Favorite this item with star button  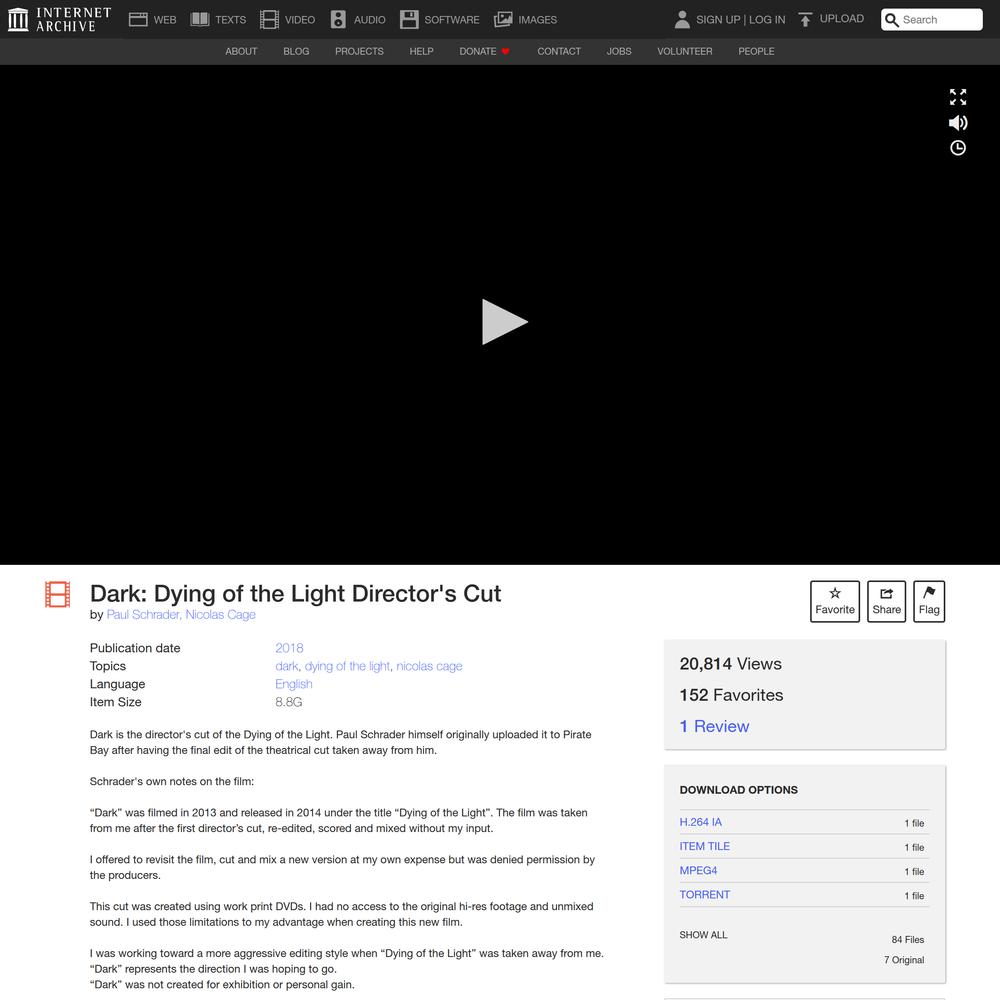pyautogui.click(x=834, y=601)
